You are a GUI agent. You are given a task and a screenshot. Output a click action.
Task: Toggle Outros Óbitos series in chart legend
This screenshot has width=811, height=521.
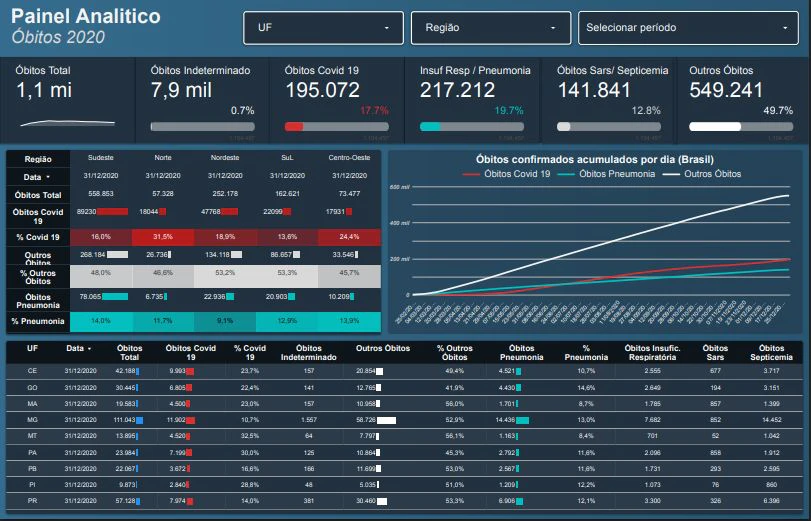point(702,174)
